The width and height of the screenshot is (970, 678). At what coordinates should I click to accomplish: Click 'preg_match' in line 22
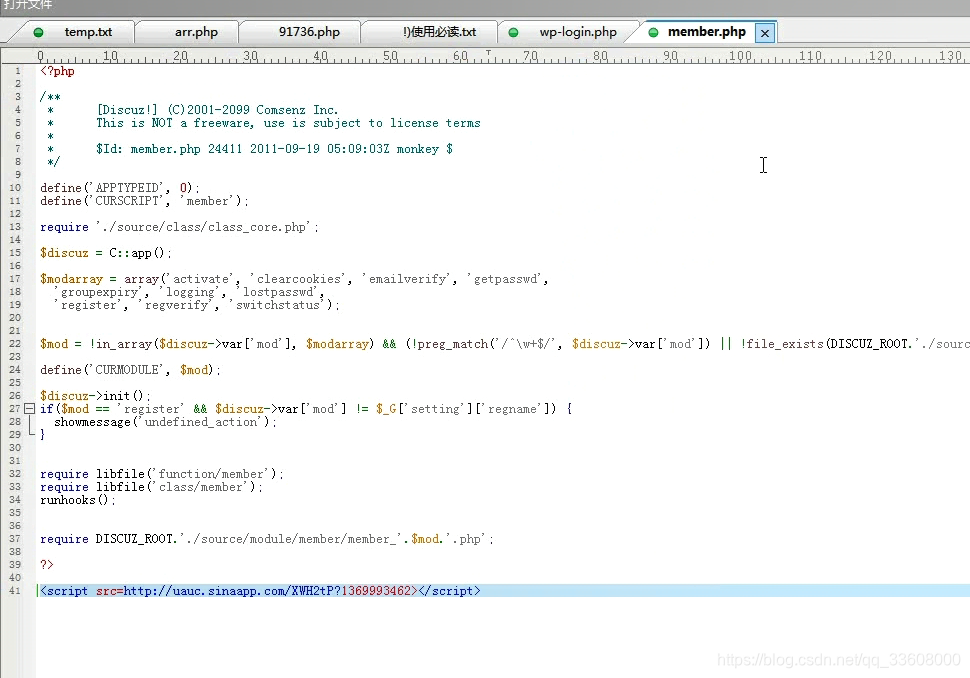pos(453,344)
